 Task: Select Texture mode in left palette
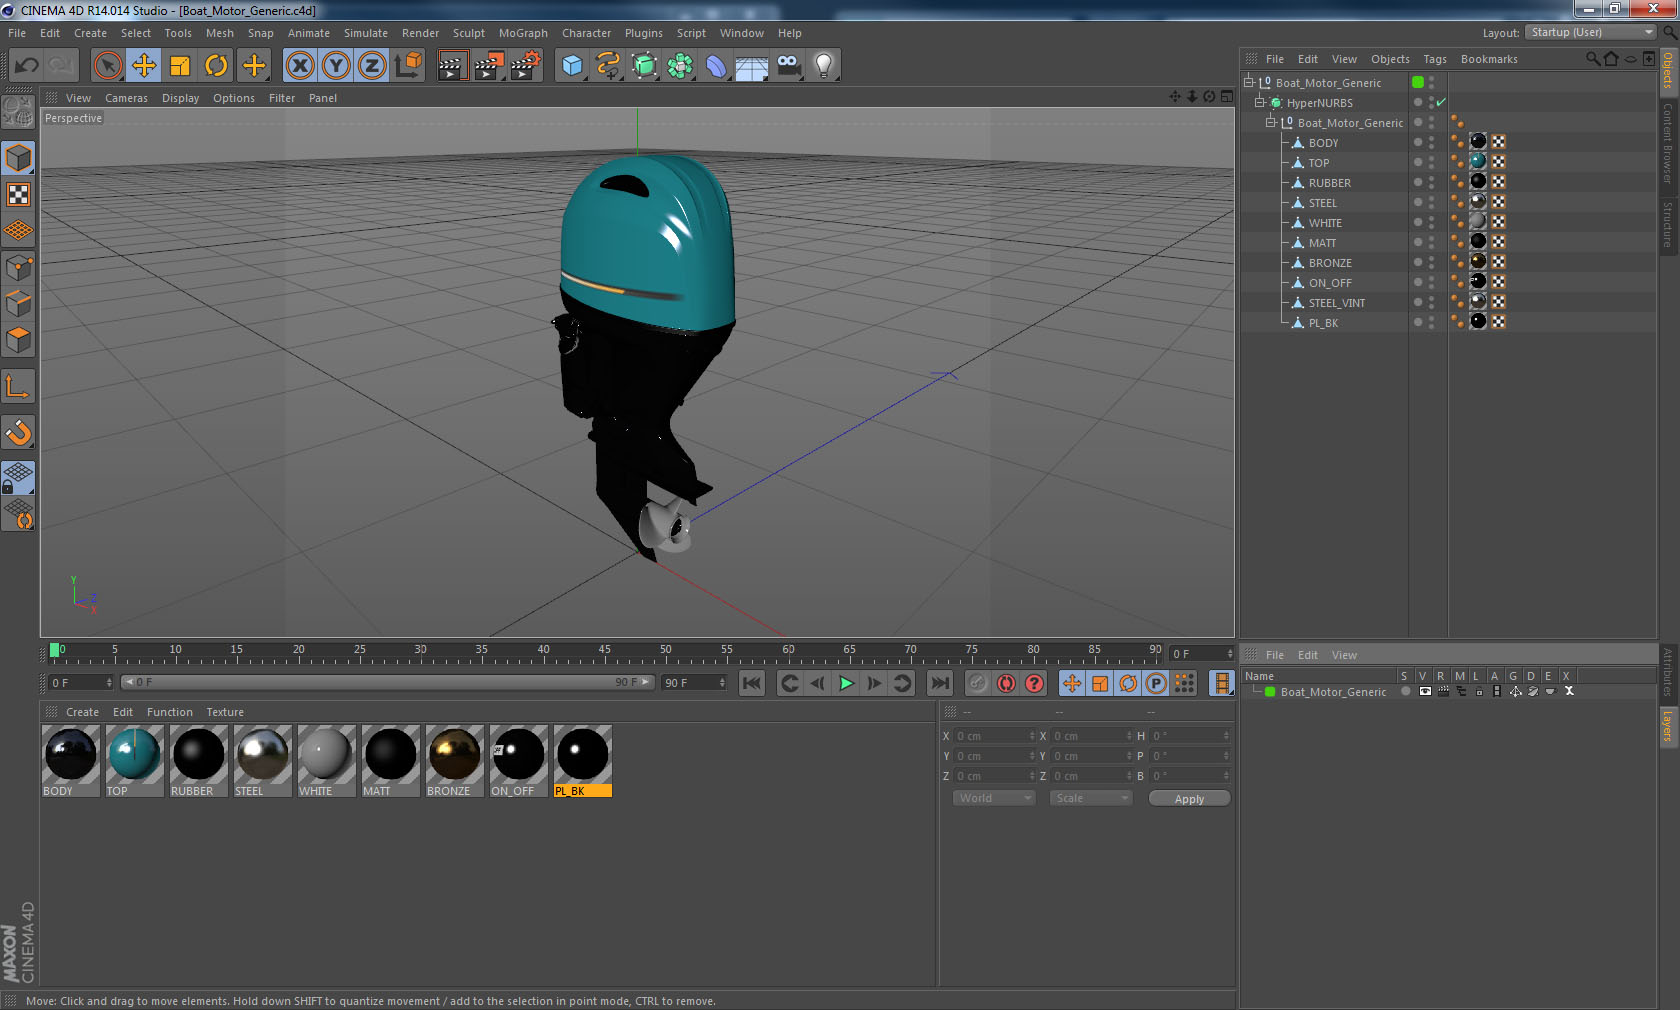(19, 195)
